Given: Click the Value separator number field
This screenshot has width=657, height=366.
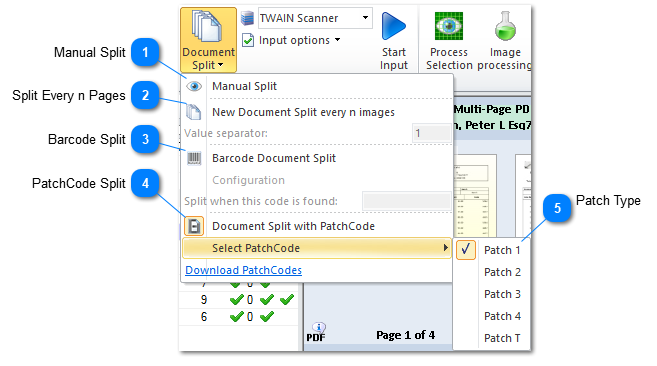Looking at the screenshot, I should (x=432, y=133).
